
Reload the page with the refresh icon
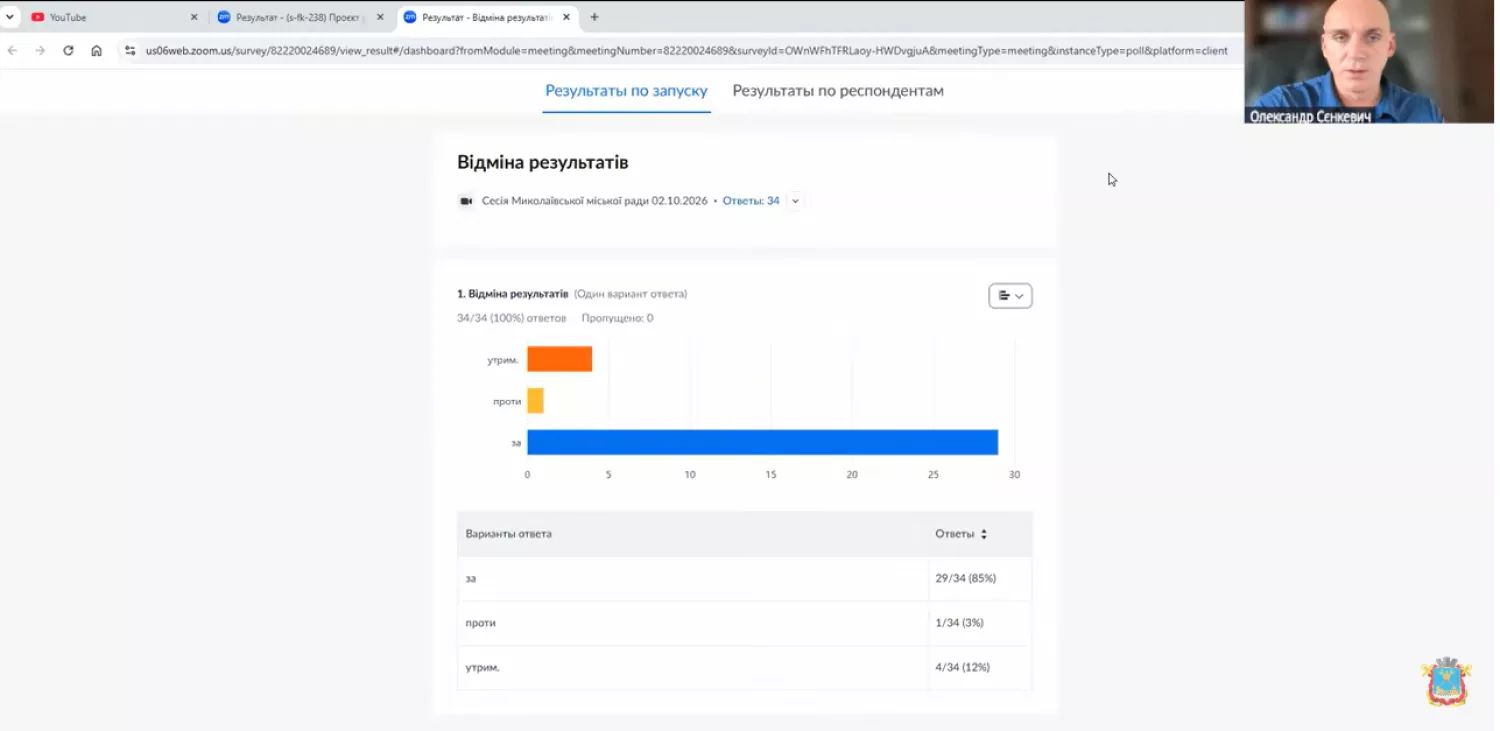[x=68, y=50]
